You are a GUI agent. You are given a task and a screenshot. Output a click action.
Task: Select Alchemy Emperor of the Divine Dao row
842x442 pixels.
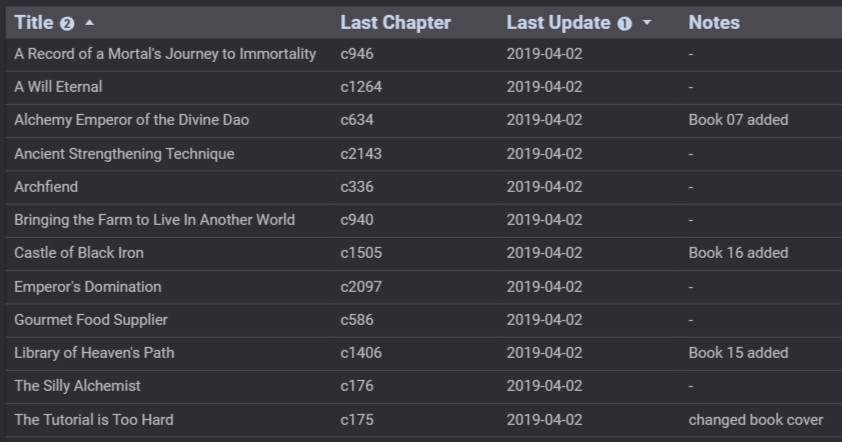pos(424,120)
